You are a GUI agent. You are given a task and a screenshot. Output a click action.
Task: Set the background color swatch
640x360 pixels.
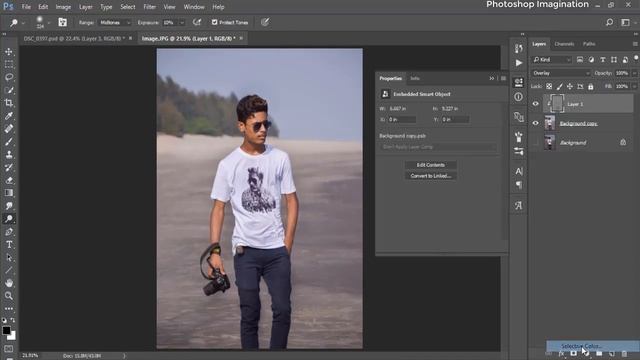click(12, 336)
